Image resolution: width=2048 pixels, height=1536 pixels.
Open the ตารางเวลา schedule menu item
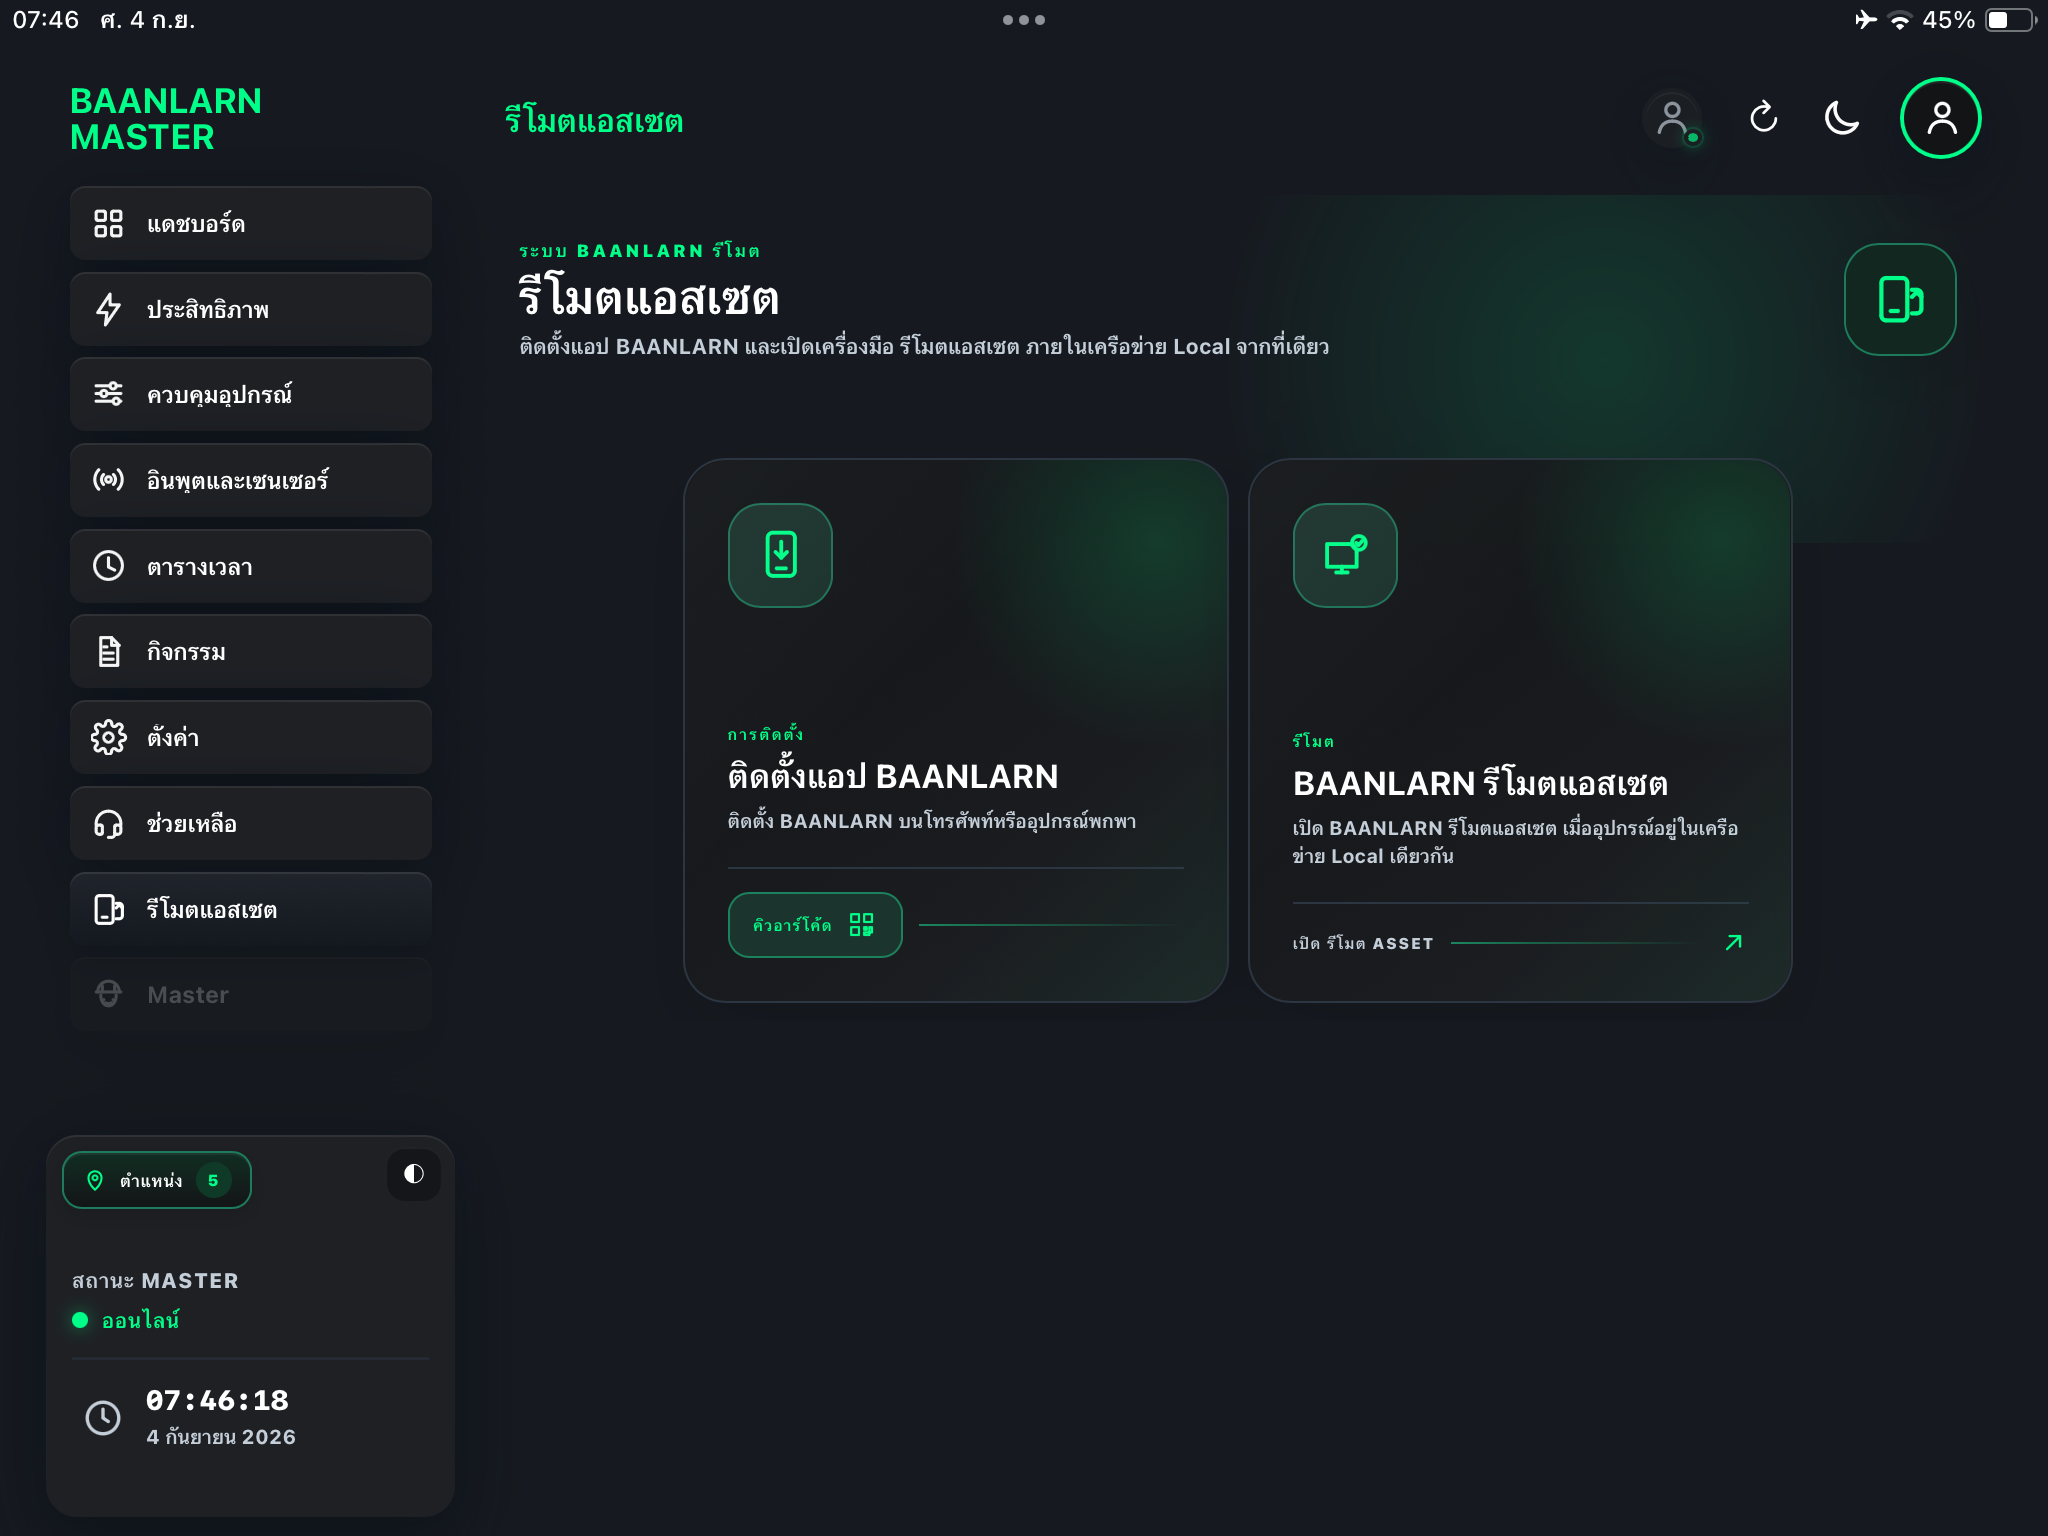point(251,566)
